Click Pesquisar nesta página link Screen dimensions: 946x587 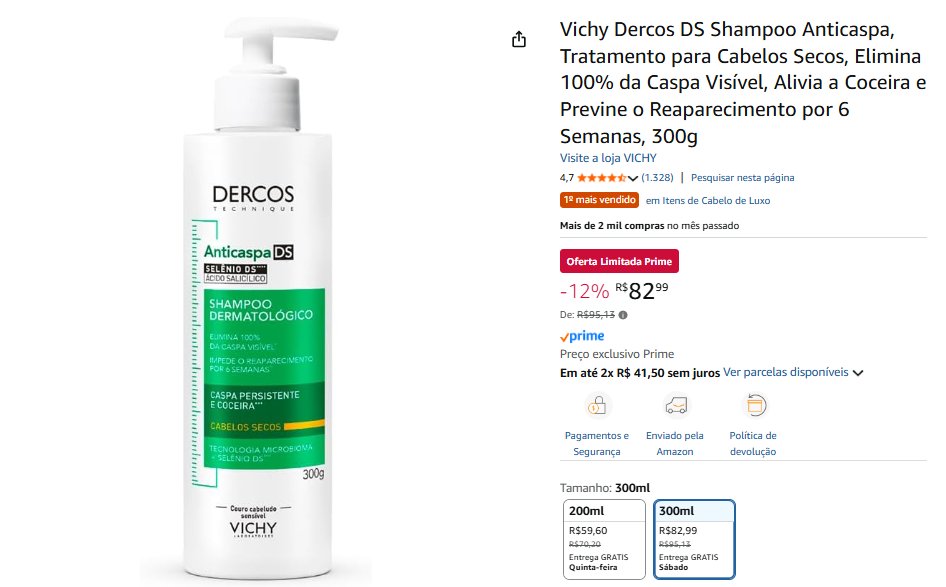click(x=742, y=177)
